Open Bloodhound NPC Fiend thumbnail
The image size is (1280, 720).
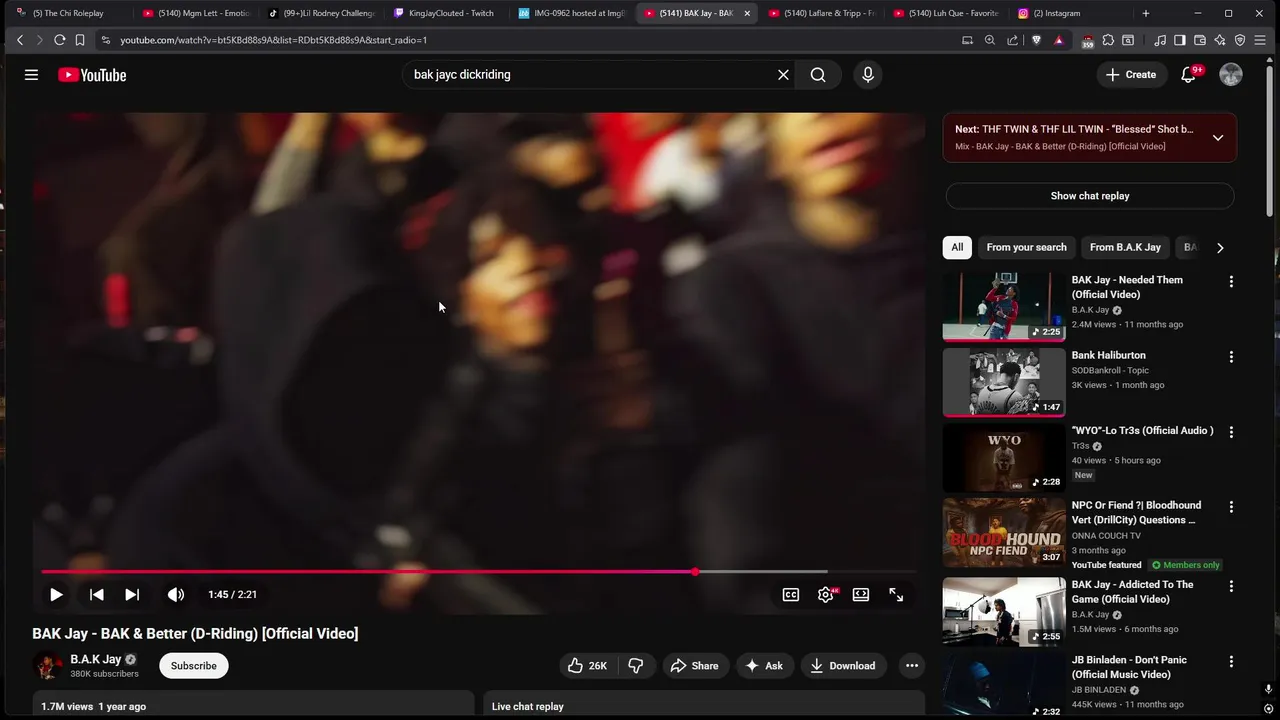point(1004,532)
